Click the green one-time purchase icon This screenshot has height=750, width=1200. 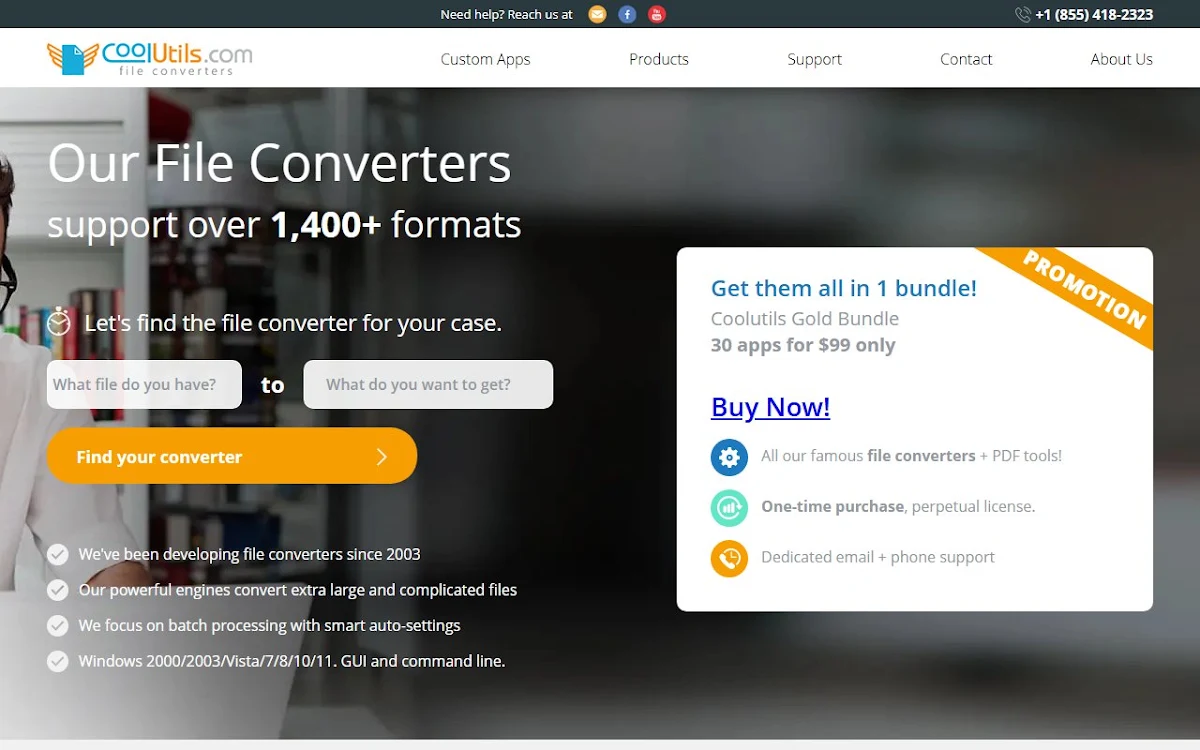point(729,508)
